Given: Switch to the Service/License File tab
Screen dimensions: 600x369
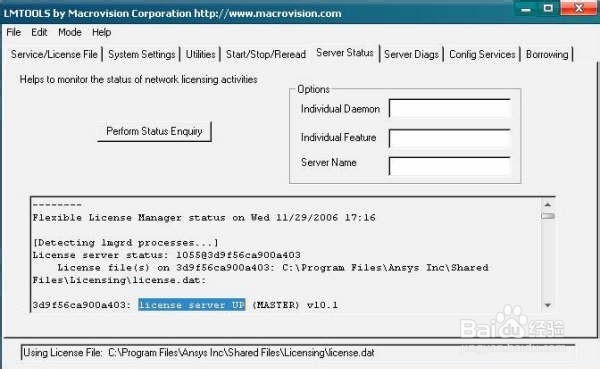Looking at the screenshot, I should coord(54,54).
